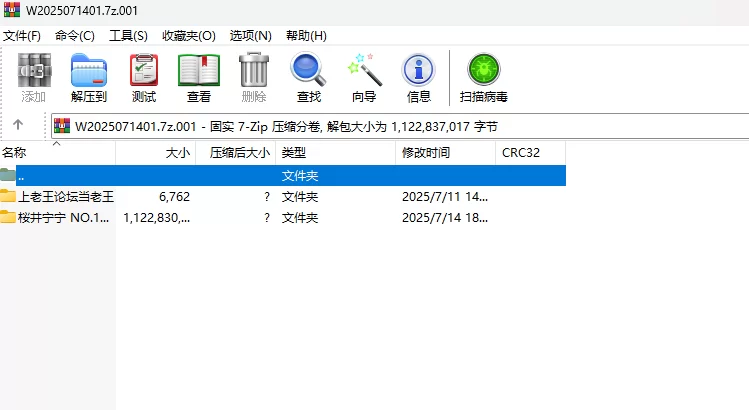
Task: Click the Extract To (解压到) toolbar icon
Action: [89, 70]
